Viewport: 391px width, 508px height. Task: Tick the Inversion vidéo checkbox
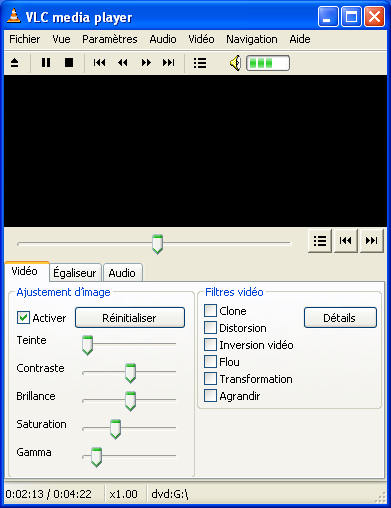tap(210, 345)
